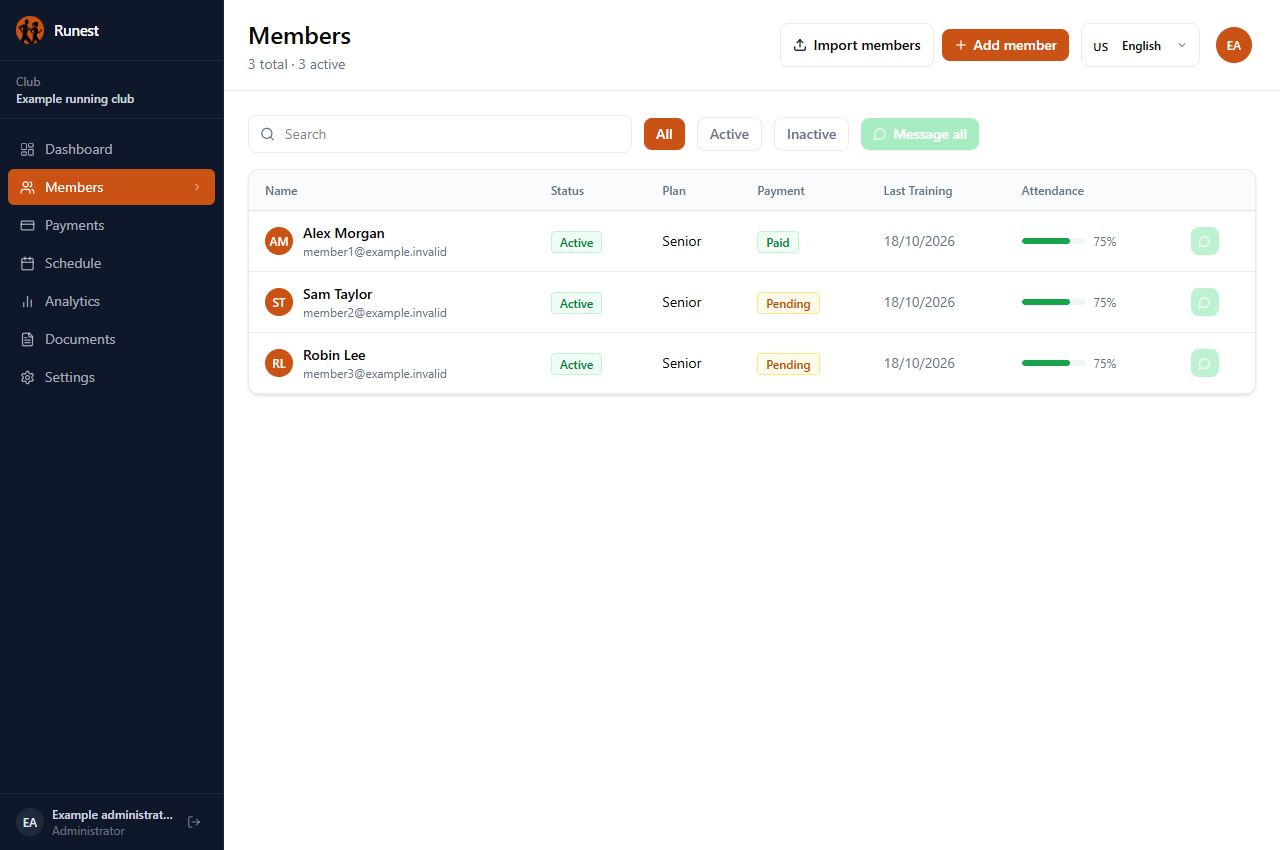Click the search magnifier icon
1280x850 pixels.
267,134
